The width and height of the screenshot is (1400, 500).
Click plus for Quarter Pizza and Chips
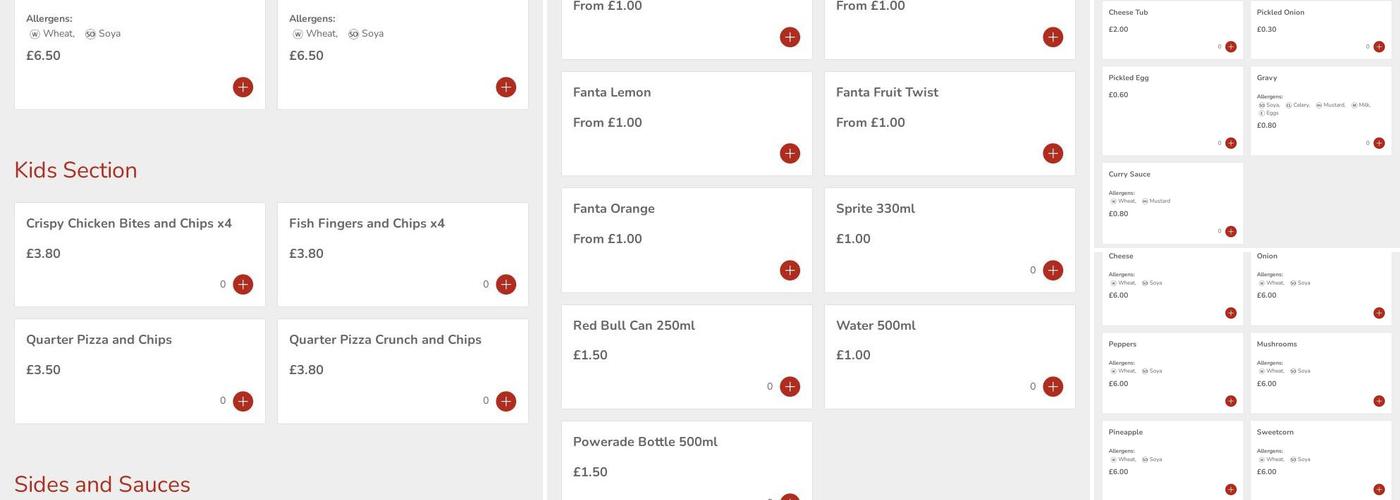tap(243, 401)
